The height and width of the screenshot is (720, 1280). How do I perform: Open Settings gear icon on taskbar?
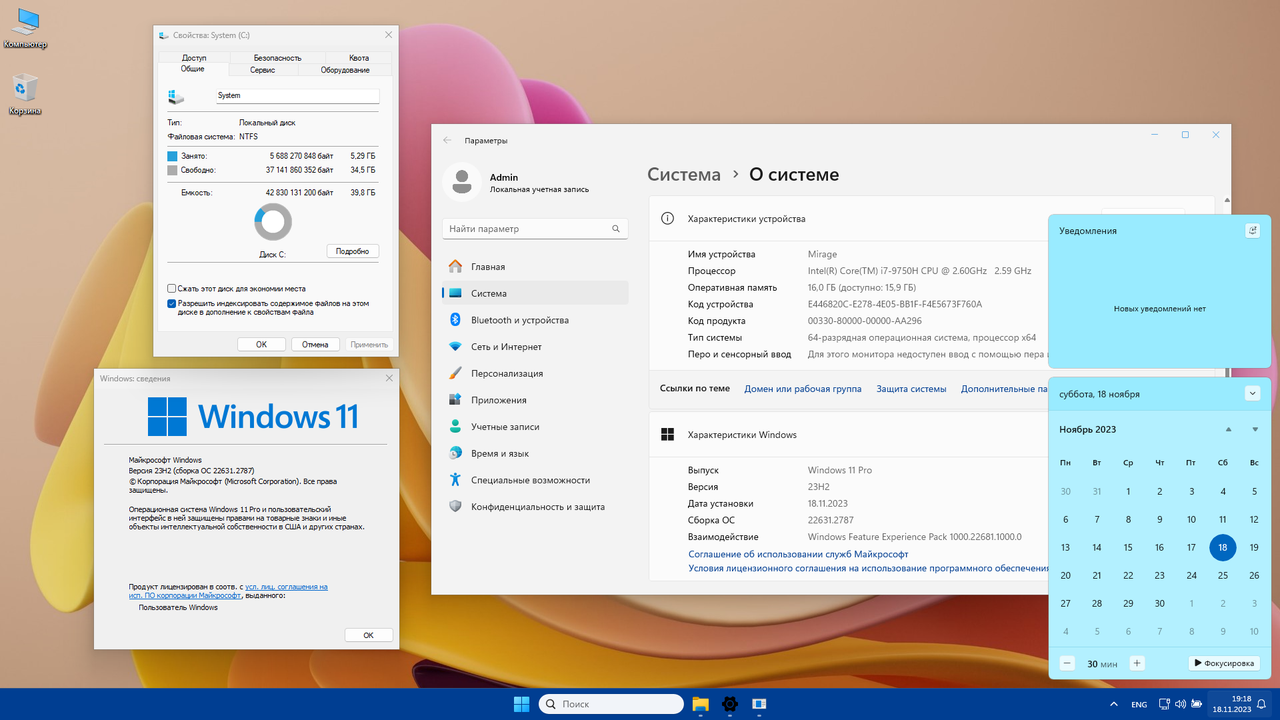pos(730,704)
